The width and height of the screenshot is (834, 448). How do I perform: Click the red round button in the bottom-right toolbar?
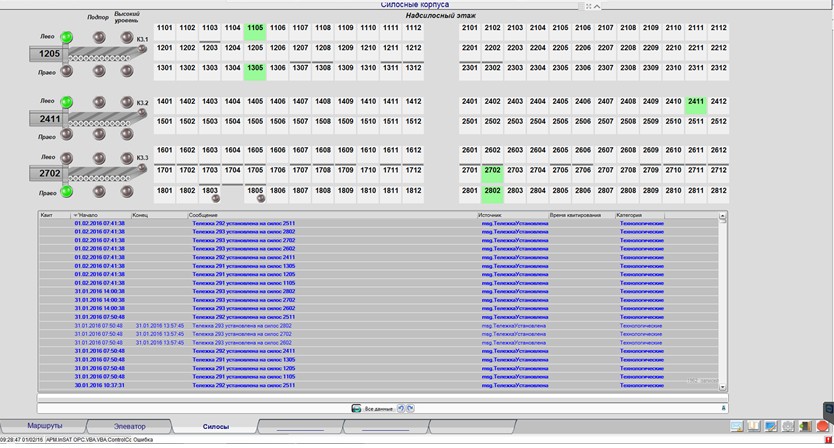[x=822, y=427]
